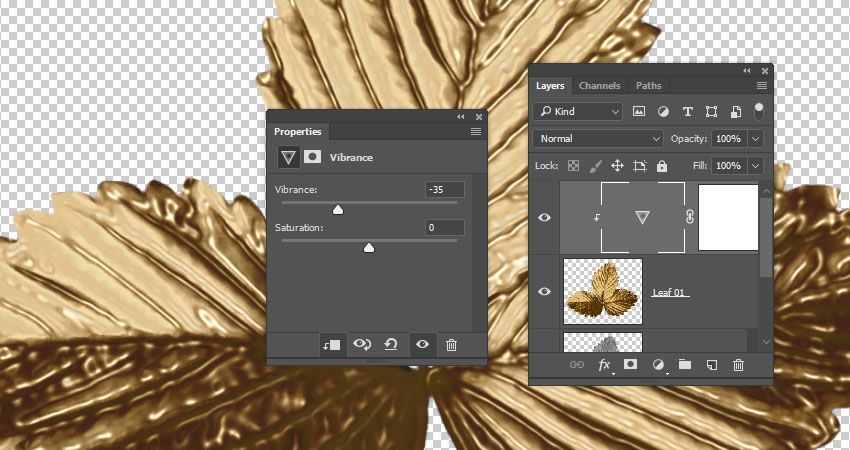Screen dimensions: 850x450
Task: Click the Saturation value field
Action: click(445, 228)
